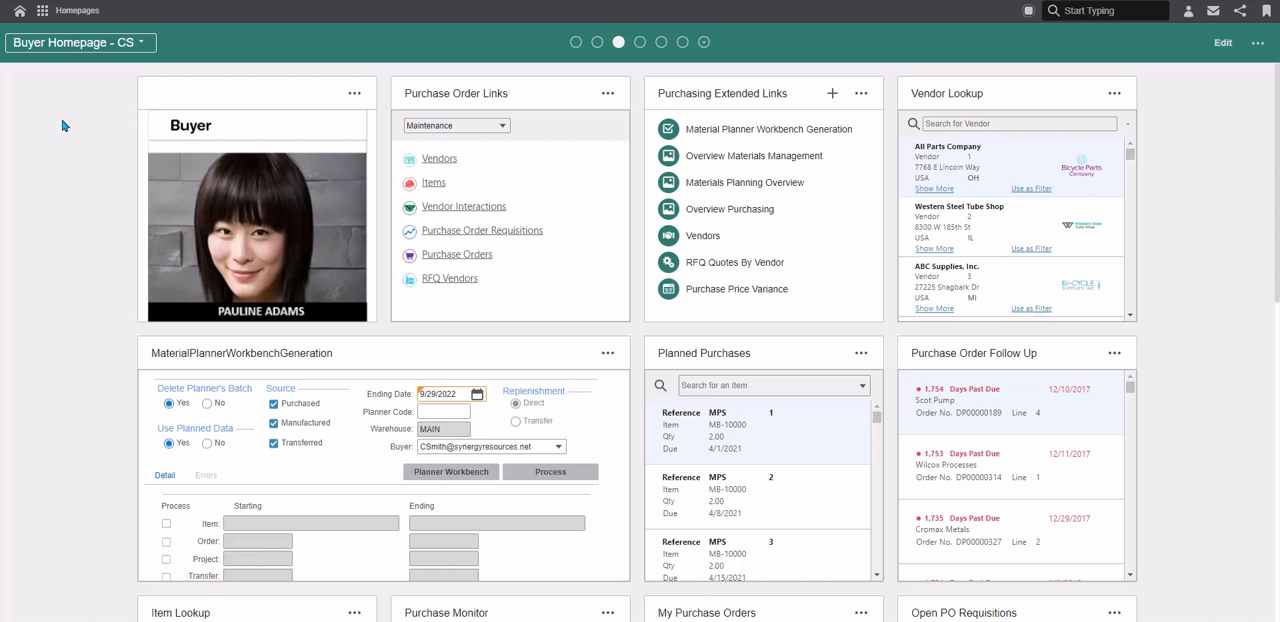Click RFQ Quotes By Vendor icon
1280x622 pixels.
[668, 262]
